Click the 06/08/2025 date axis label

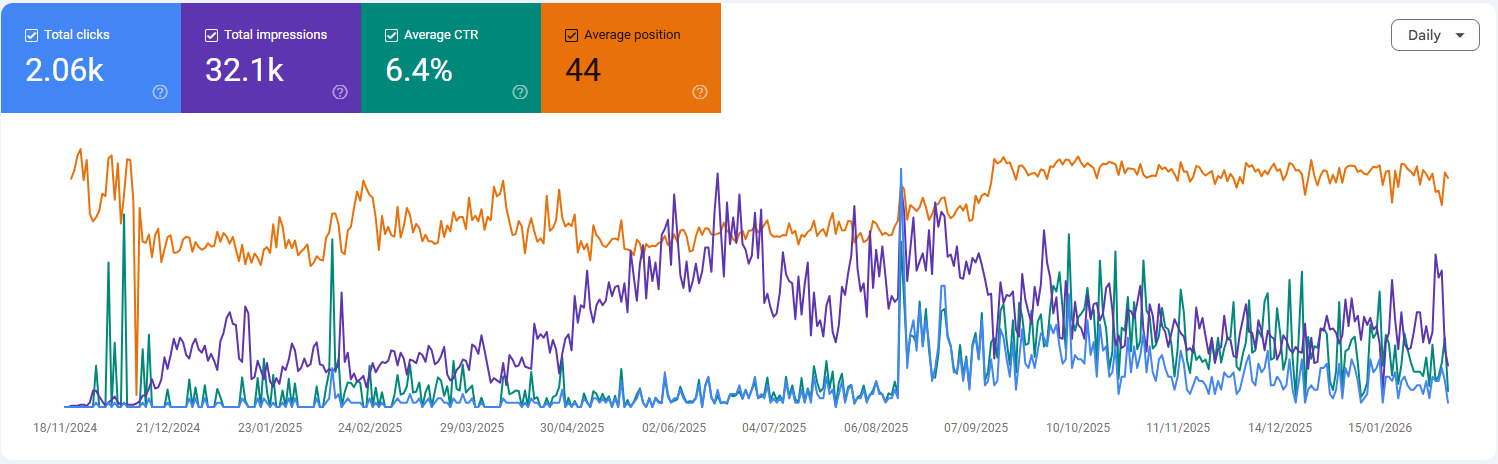(876, 427)
